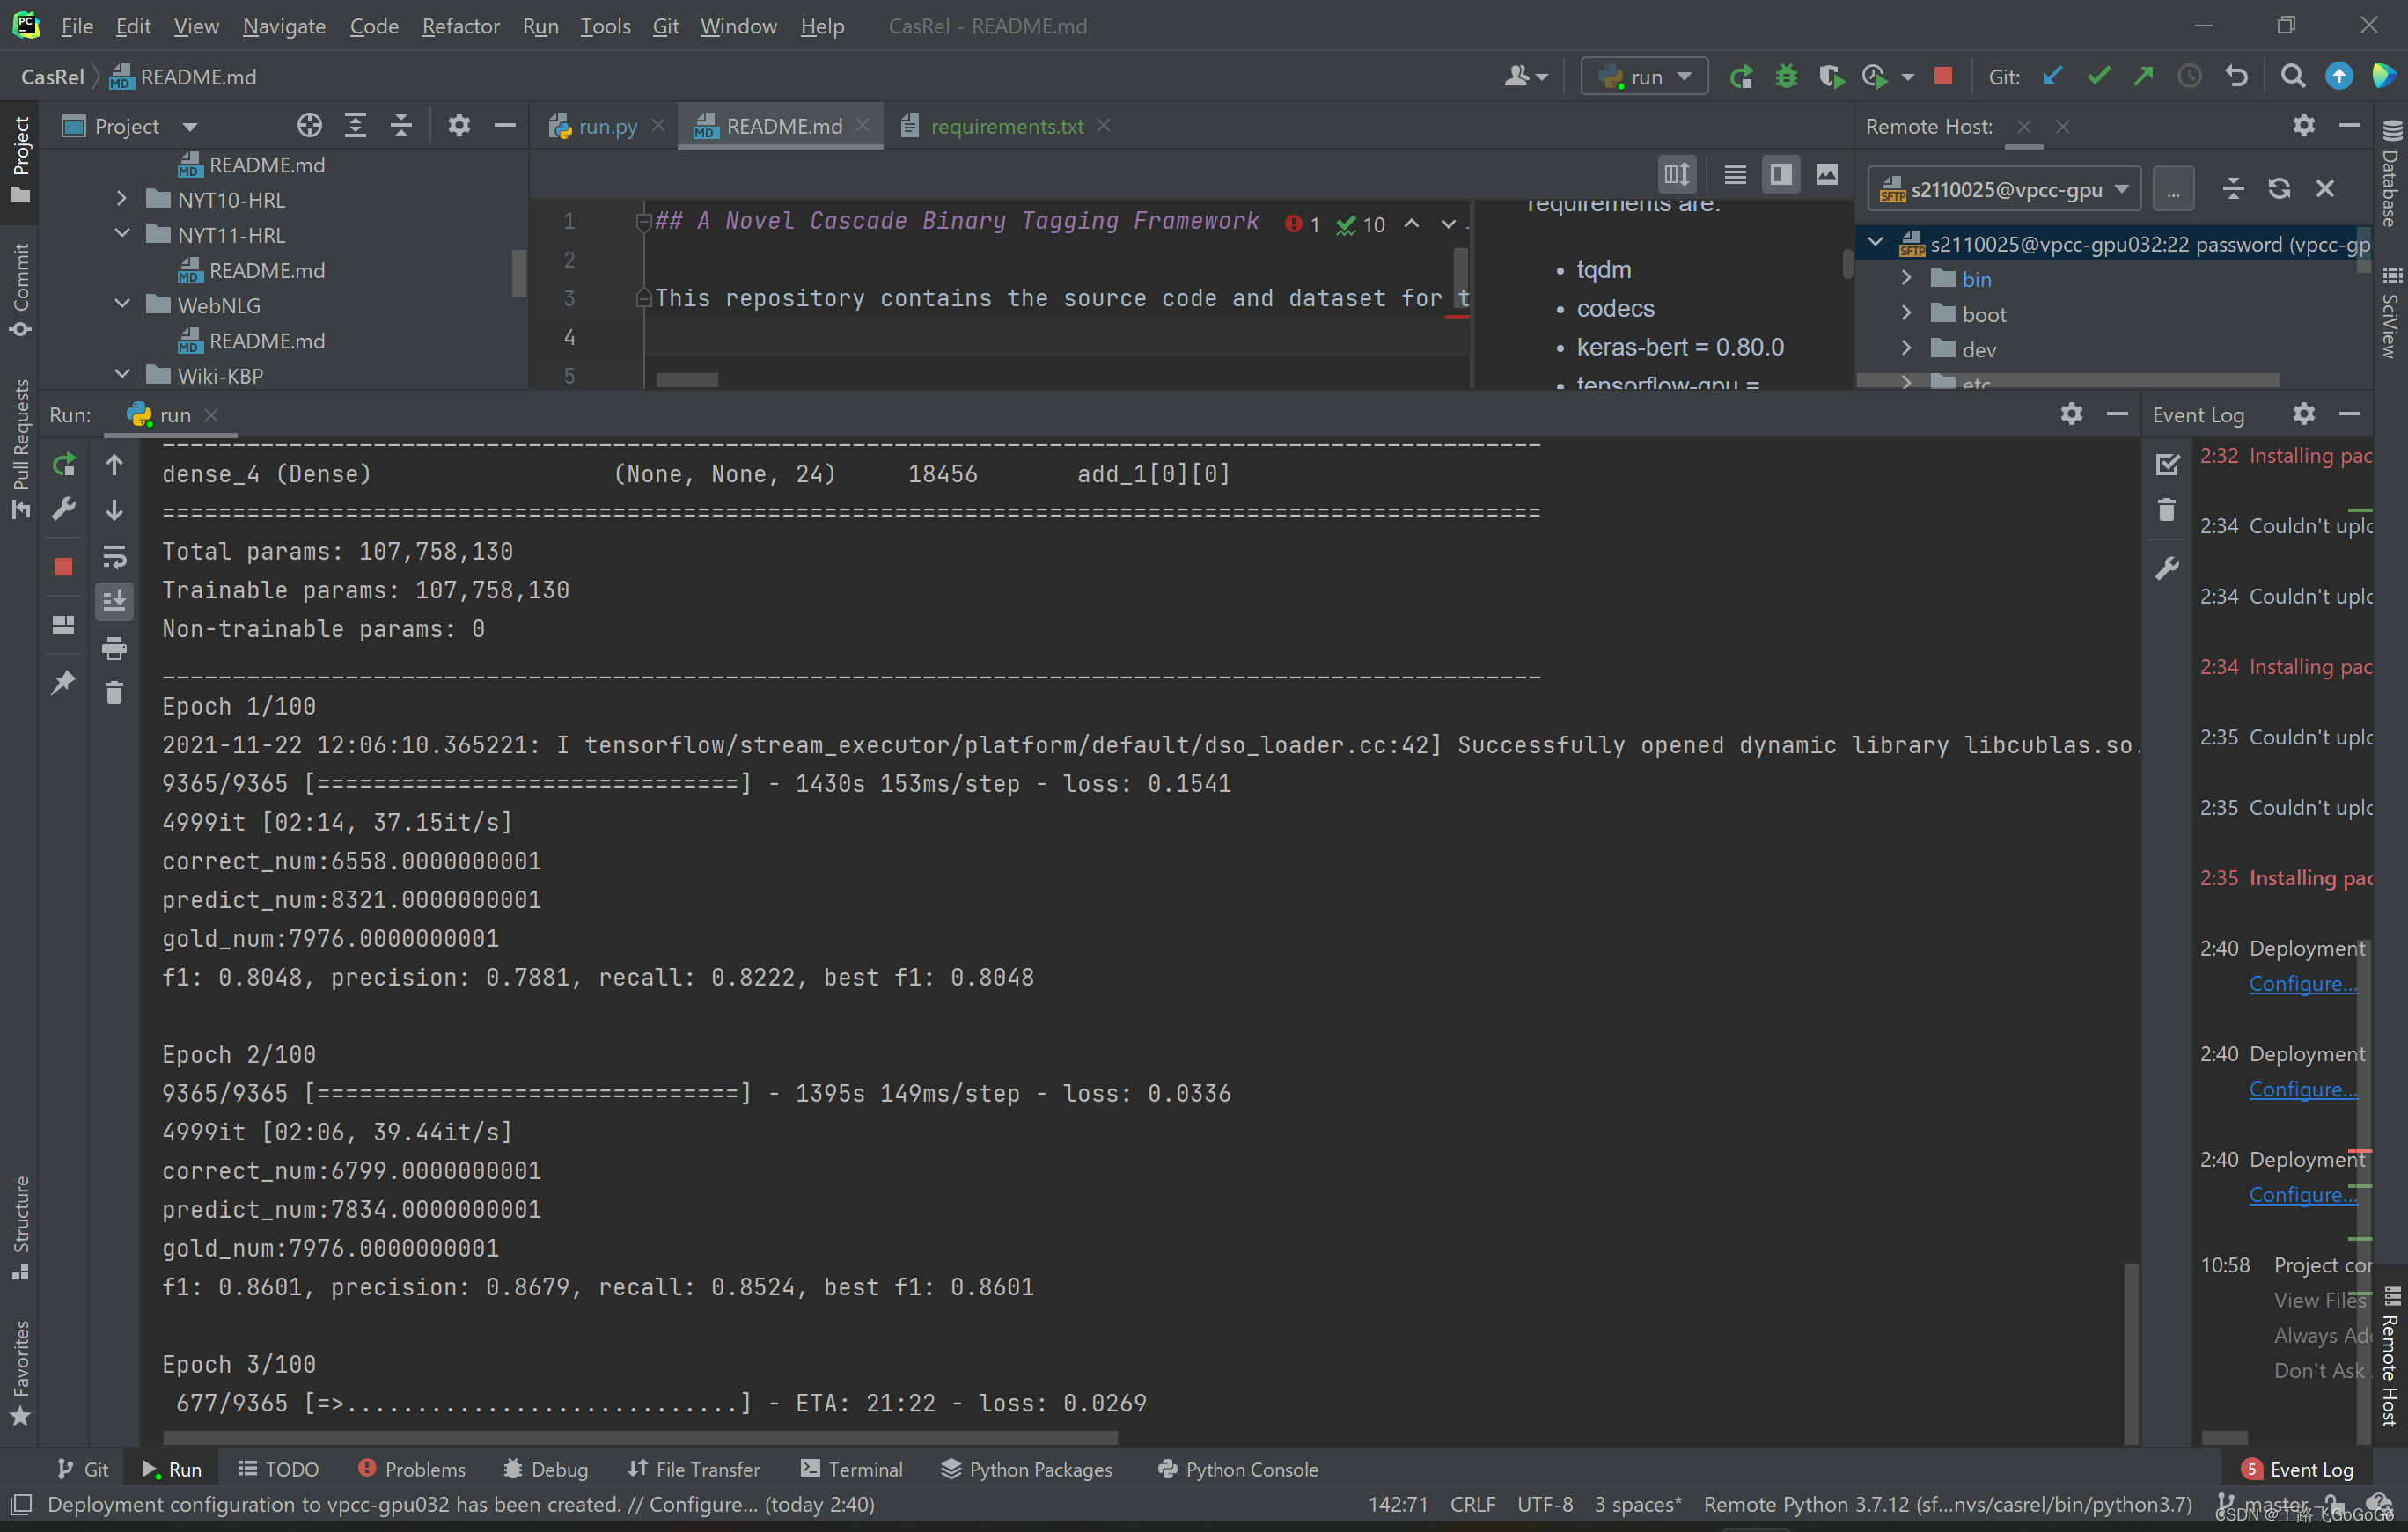The height and width of the screenshot is (1532, 2408).
Task: Click Git update project arrow icon
Action: pyautogui.click(x=2052, y=77)
